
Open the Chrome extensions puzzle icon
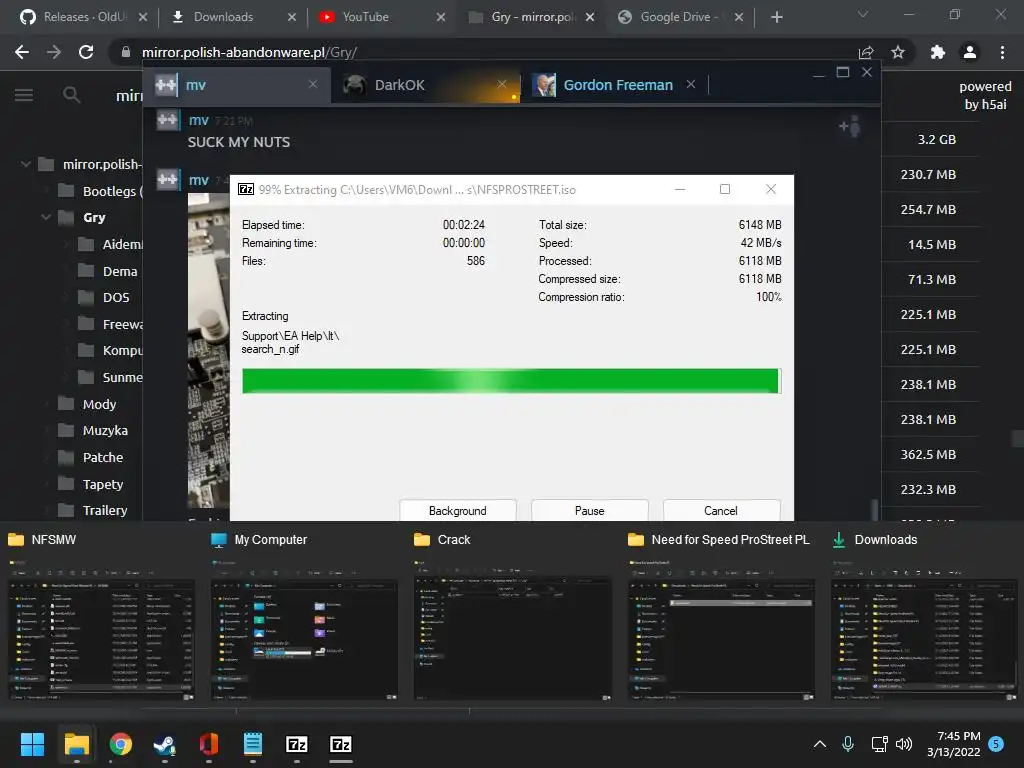(x=938, y=52)
